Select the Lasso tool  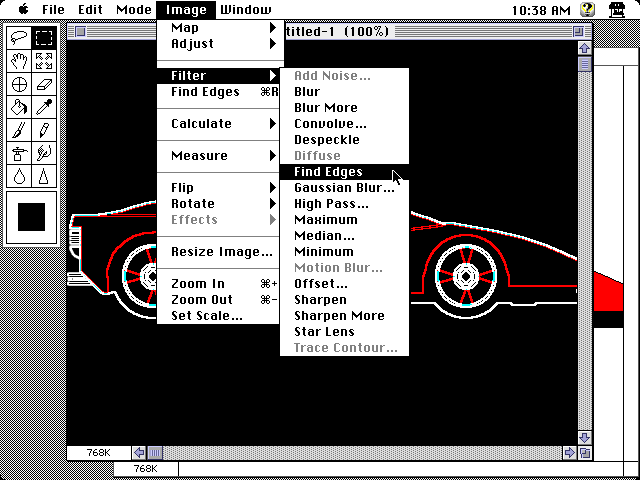(19, 38)
